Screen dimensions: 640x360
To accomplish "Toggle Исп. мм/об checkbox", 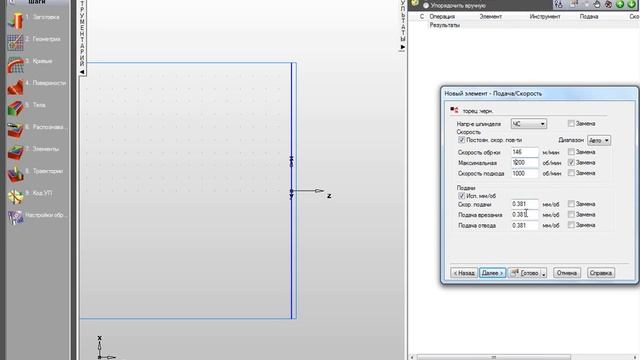I will click(x=462, y=196).
